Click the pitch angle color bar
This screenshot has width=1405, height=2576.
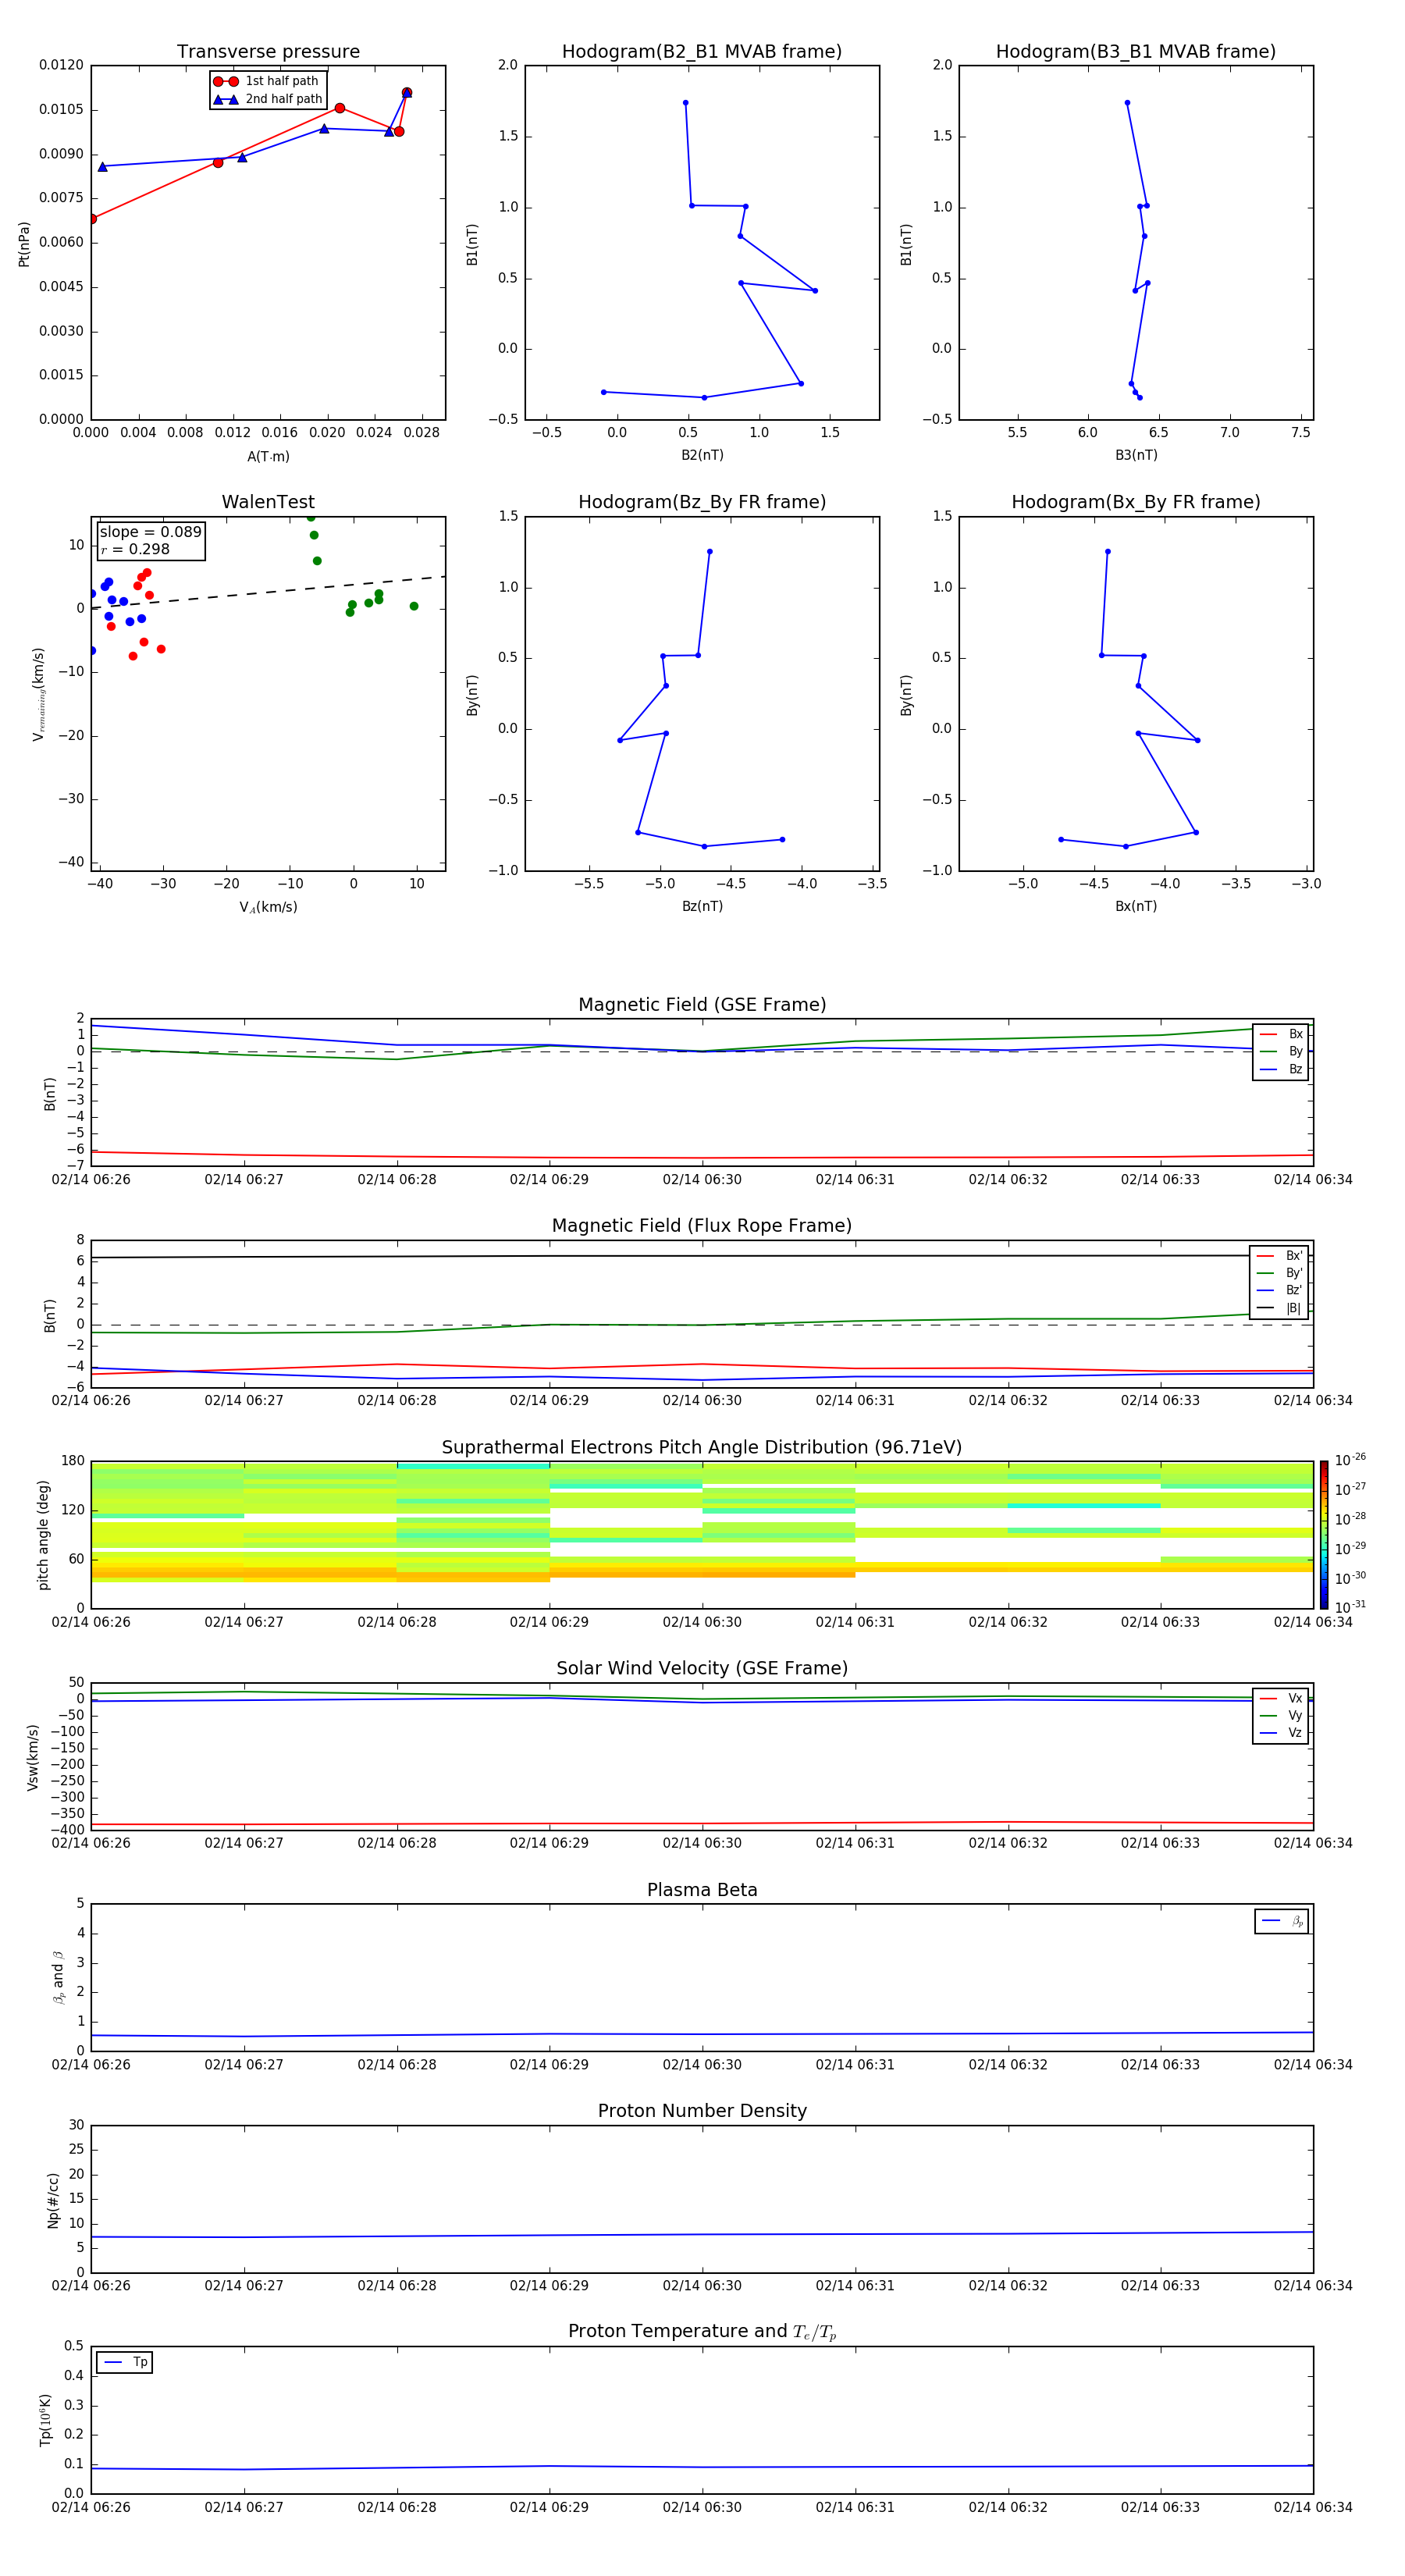[1323, 1535]
